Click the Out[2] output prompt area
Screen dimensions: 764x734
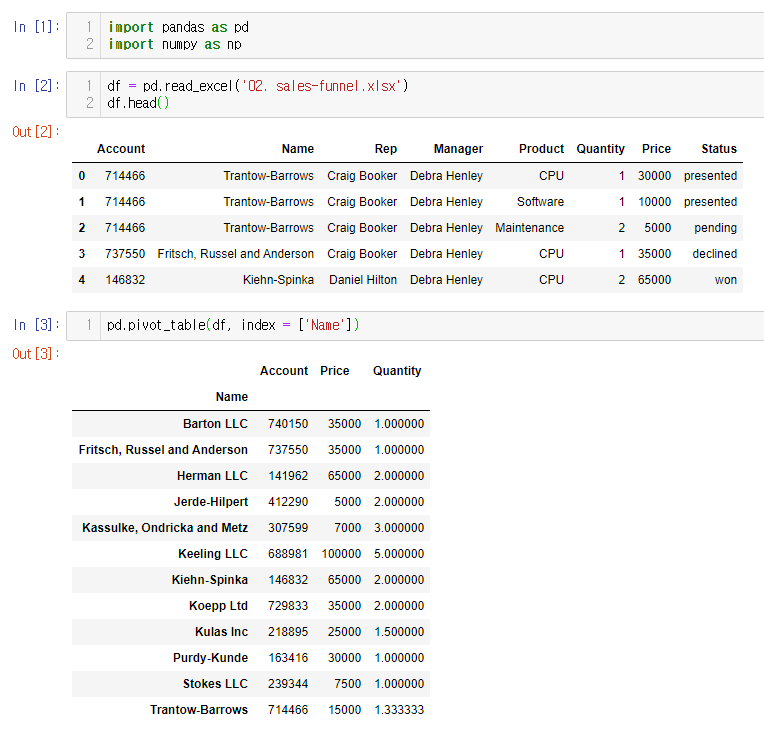[x=35, y=131]
